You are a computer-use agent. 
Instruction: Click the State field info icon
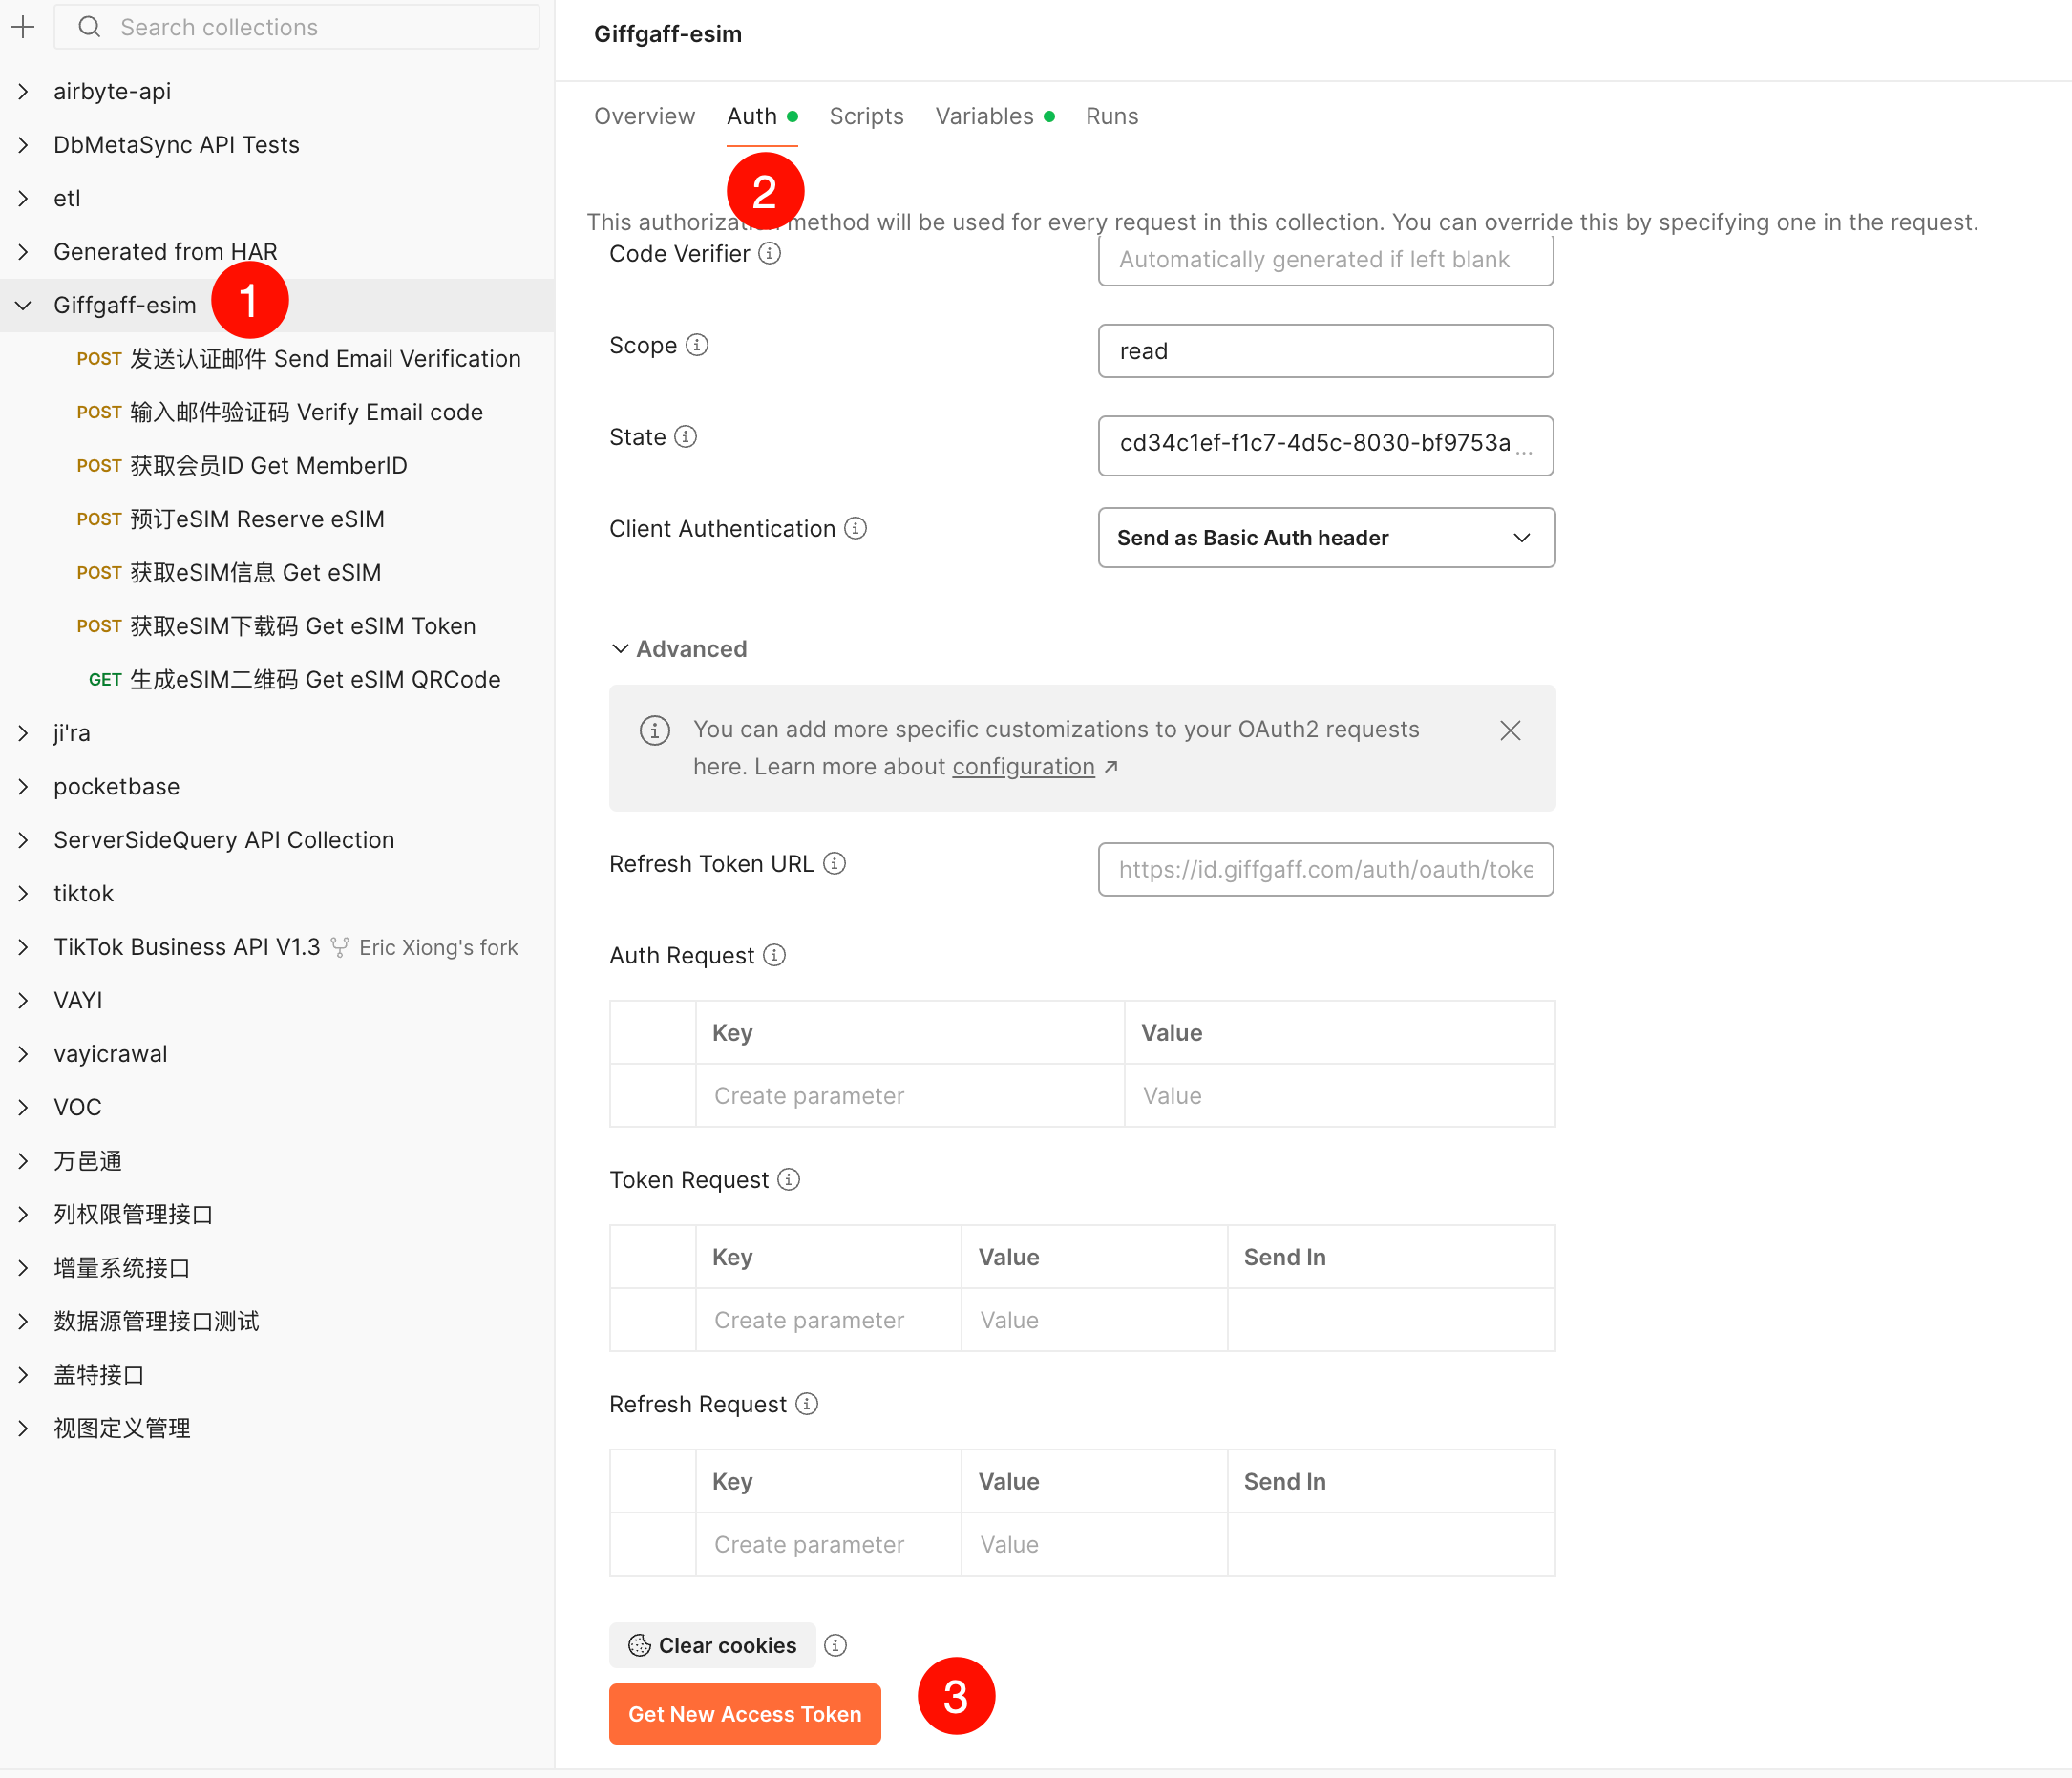(x=685, y=437)
